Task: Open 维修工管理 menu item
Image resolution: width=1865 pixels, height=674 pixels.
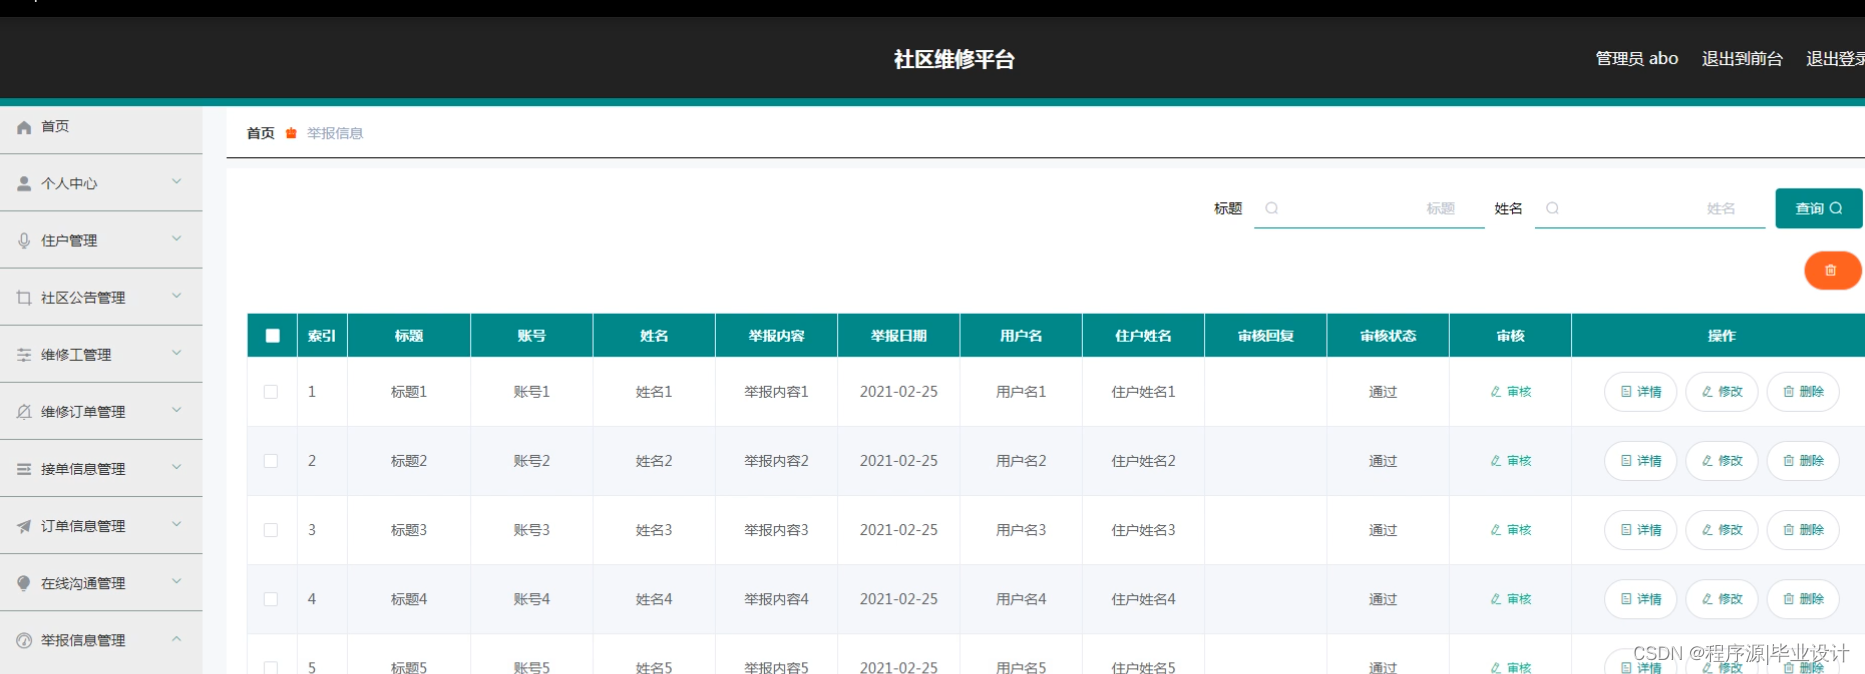Action: point(101,355)
